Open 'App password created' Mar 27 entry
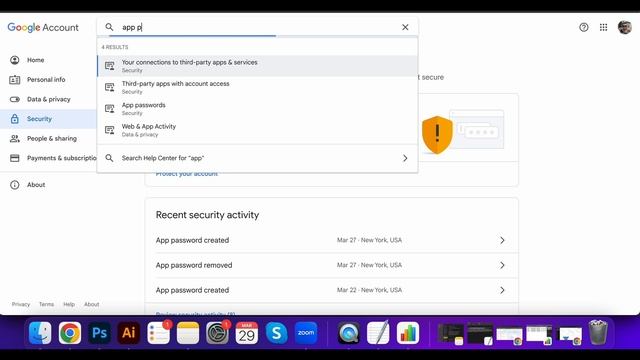The image size is (640, 360). [331, 240]
